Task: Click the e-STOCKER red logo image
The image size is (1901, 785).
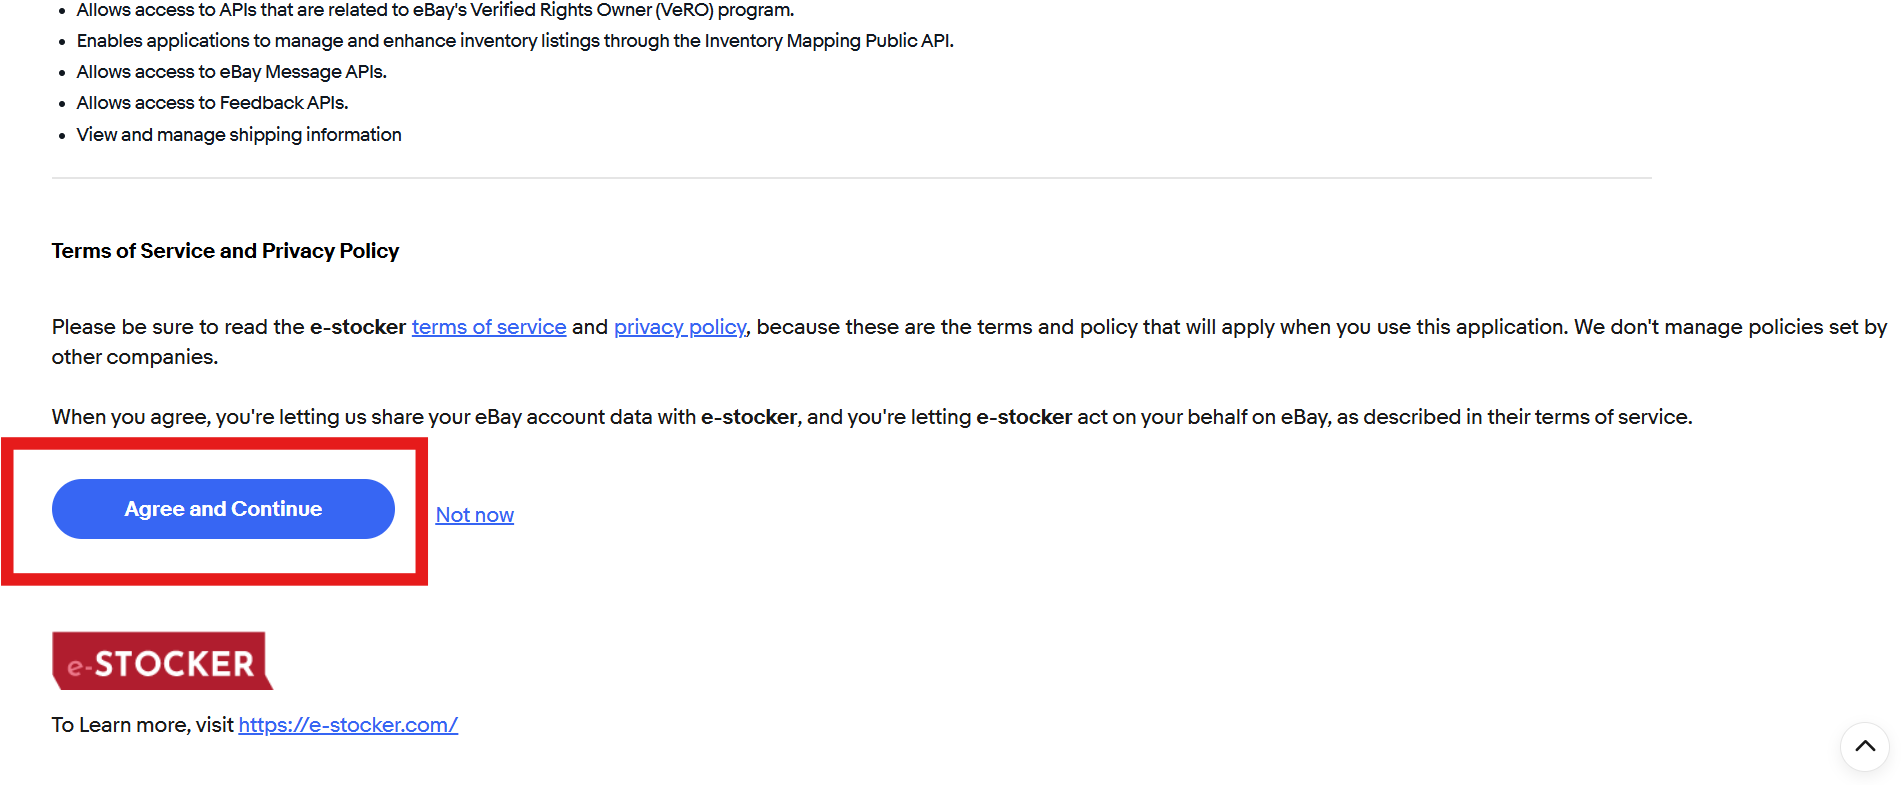Action: pos(161,661)
